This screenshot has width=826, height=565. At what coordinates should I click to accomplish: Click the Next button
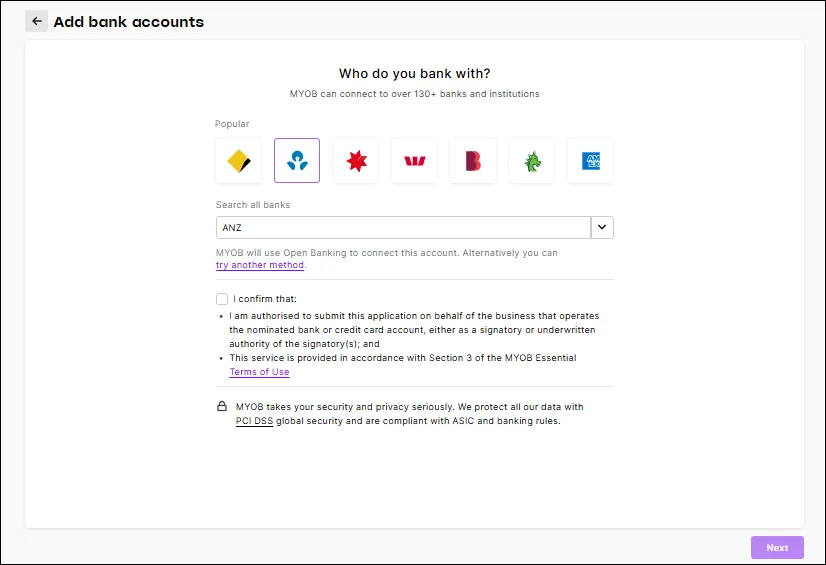pyautogui.click(x=777, y=548)
